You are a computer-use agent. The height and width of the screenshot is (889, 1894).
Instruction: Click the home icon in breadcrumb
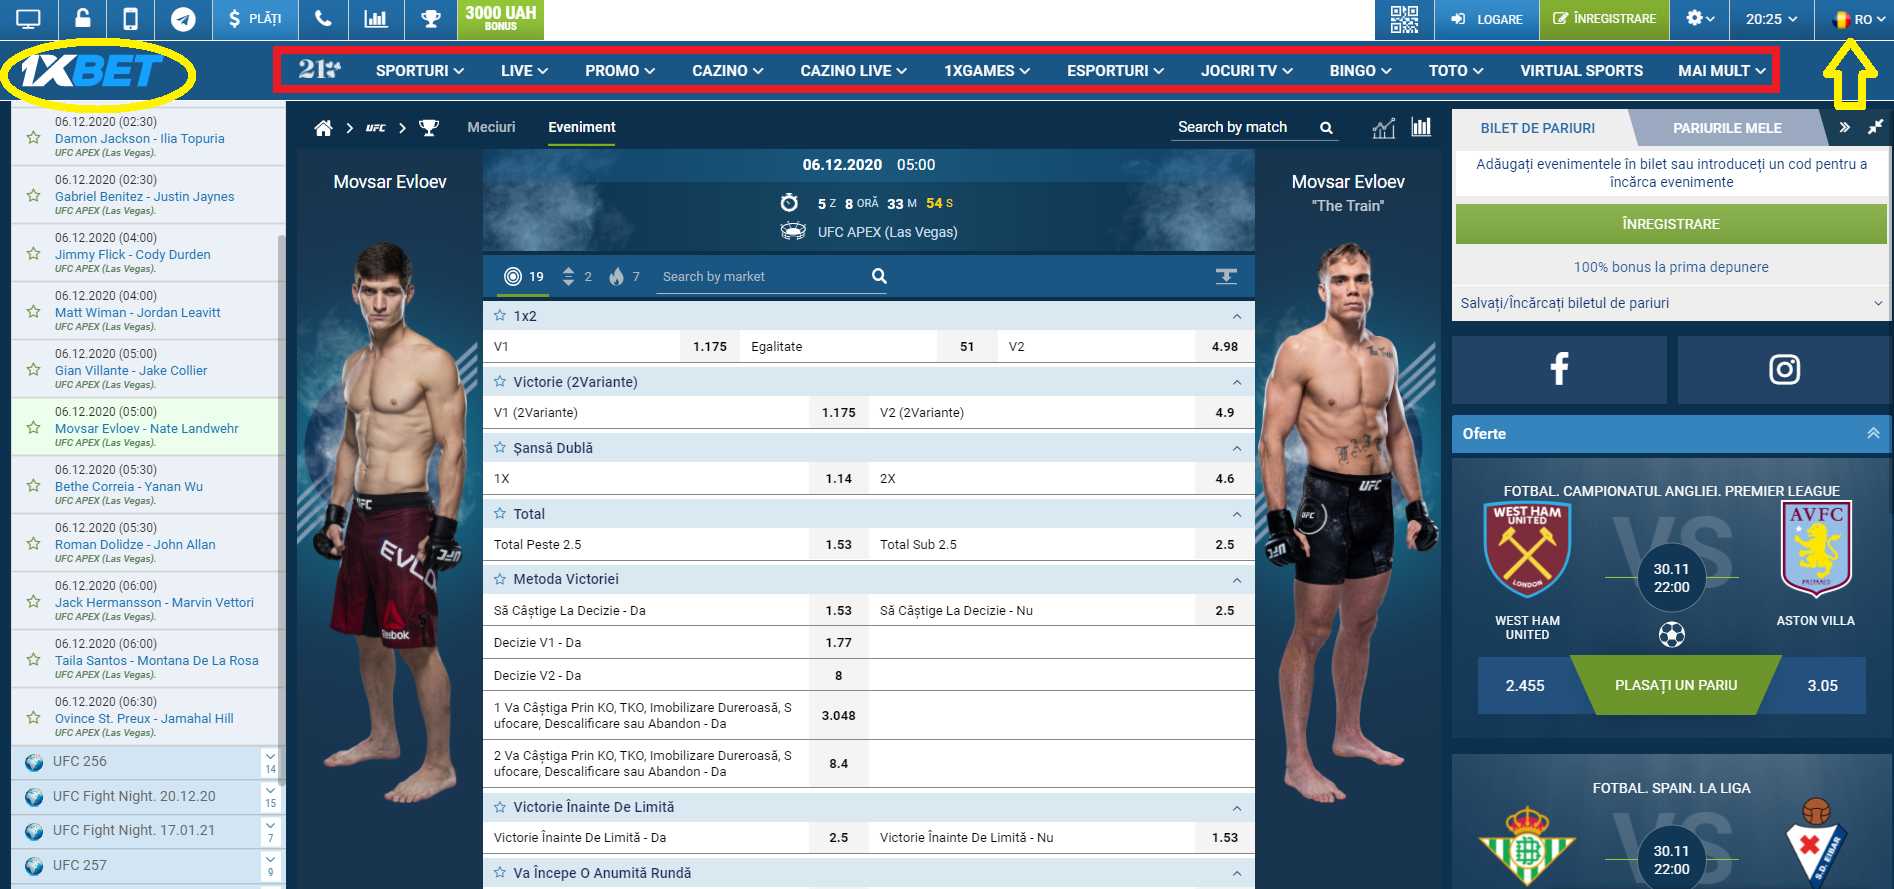point(323,128)
